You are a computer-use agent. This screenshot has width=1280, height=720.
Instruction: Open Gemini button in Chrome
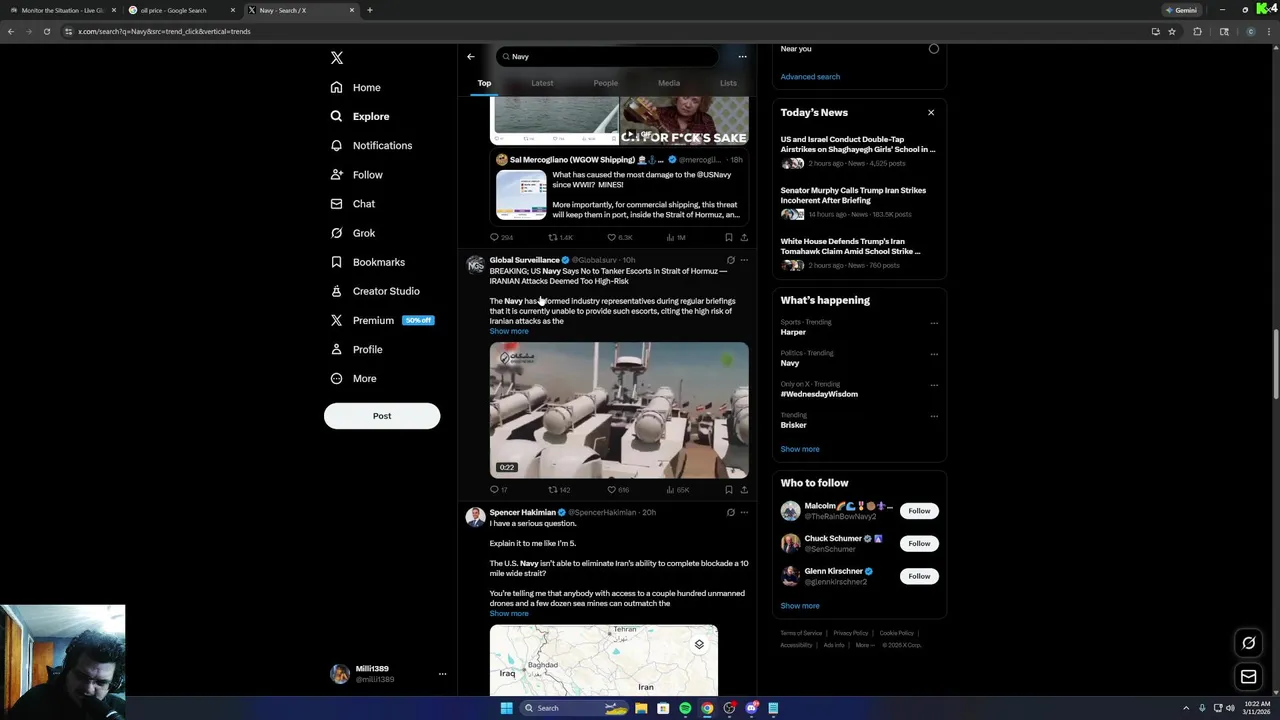coord(1181,10)
